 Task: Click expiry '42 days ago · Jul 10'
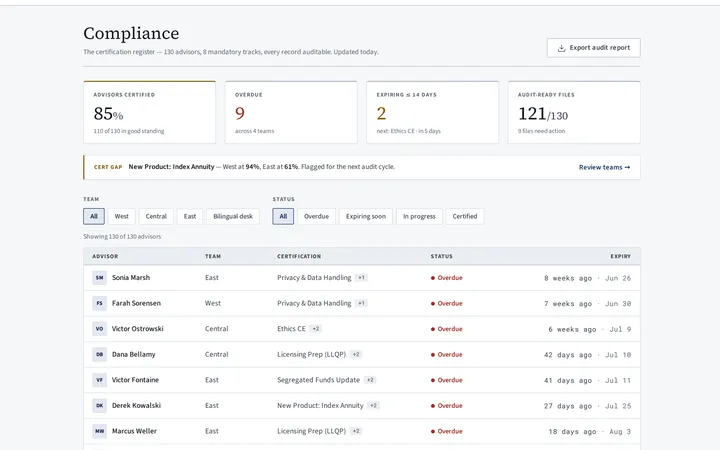587,355
